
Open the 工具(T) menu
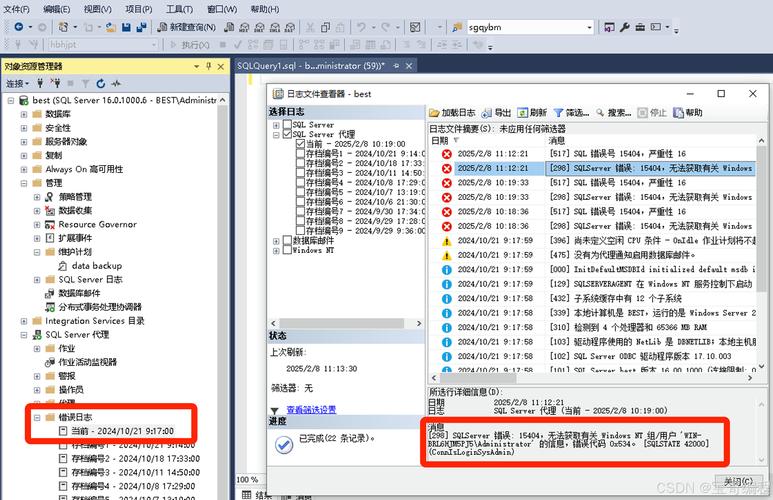pos(179,9)
